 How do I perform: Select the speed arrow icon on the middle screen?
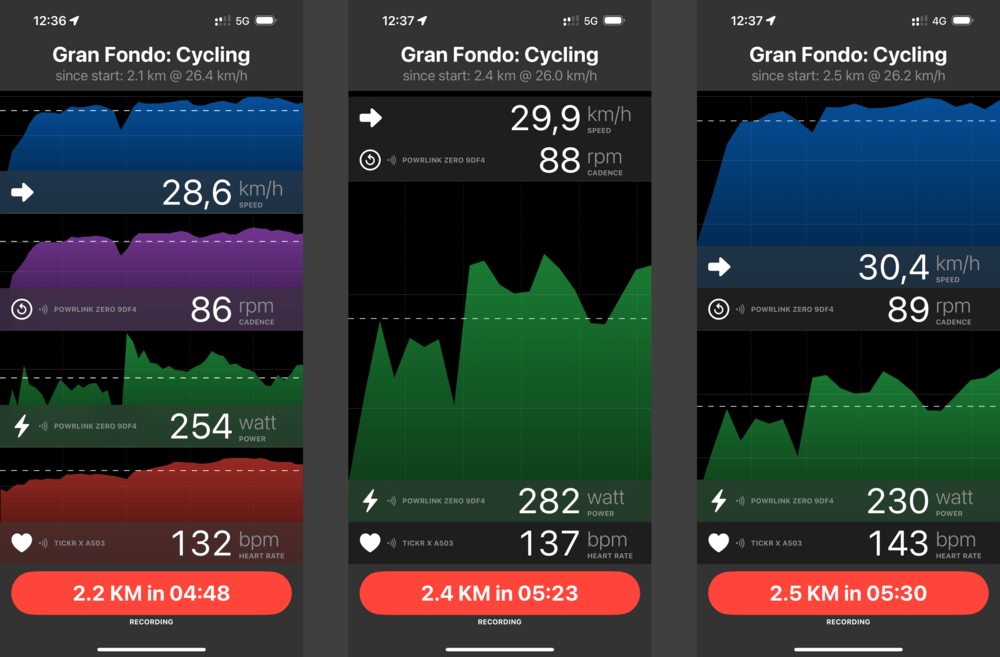click(x=370, y=118)
